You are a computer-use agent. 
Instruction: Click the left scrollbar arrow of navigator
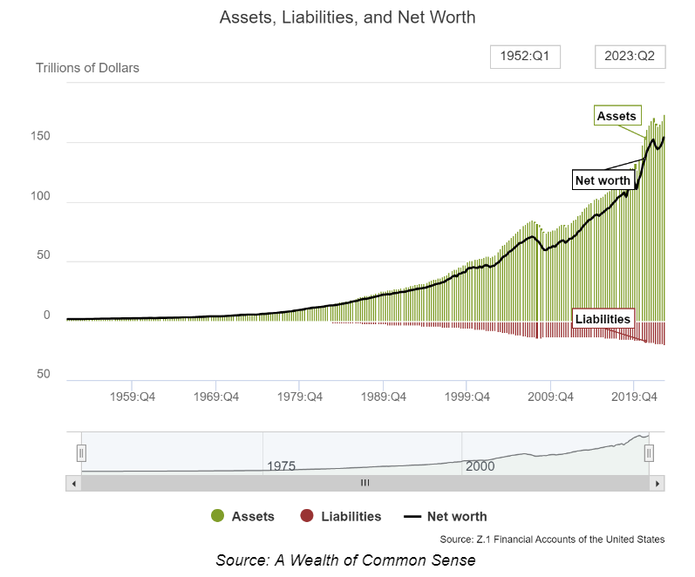(x=71, y=483)
